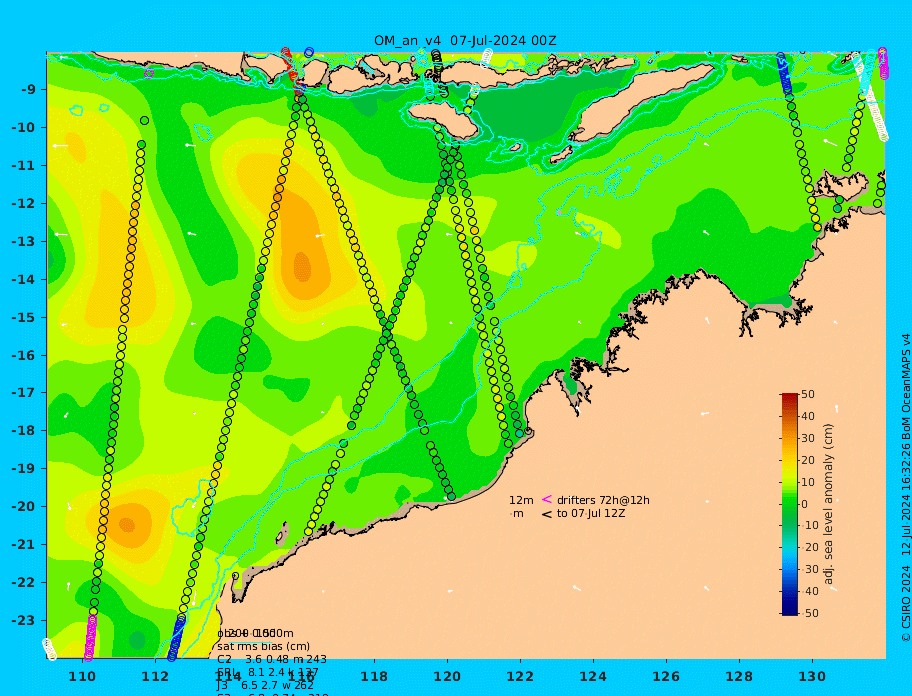Click the colorbar tick label 10

point(808,482)
